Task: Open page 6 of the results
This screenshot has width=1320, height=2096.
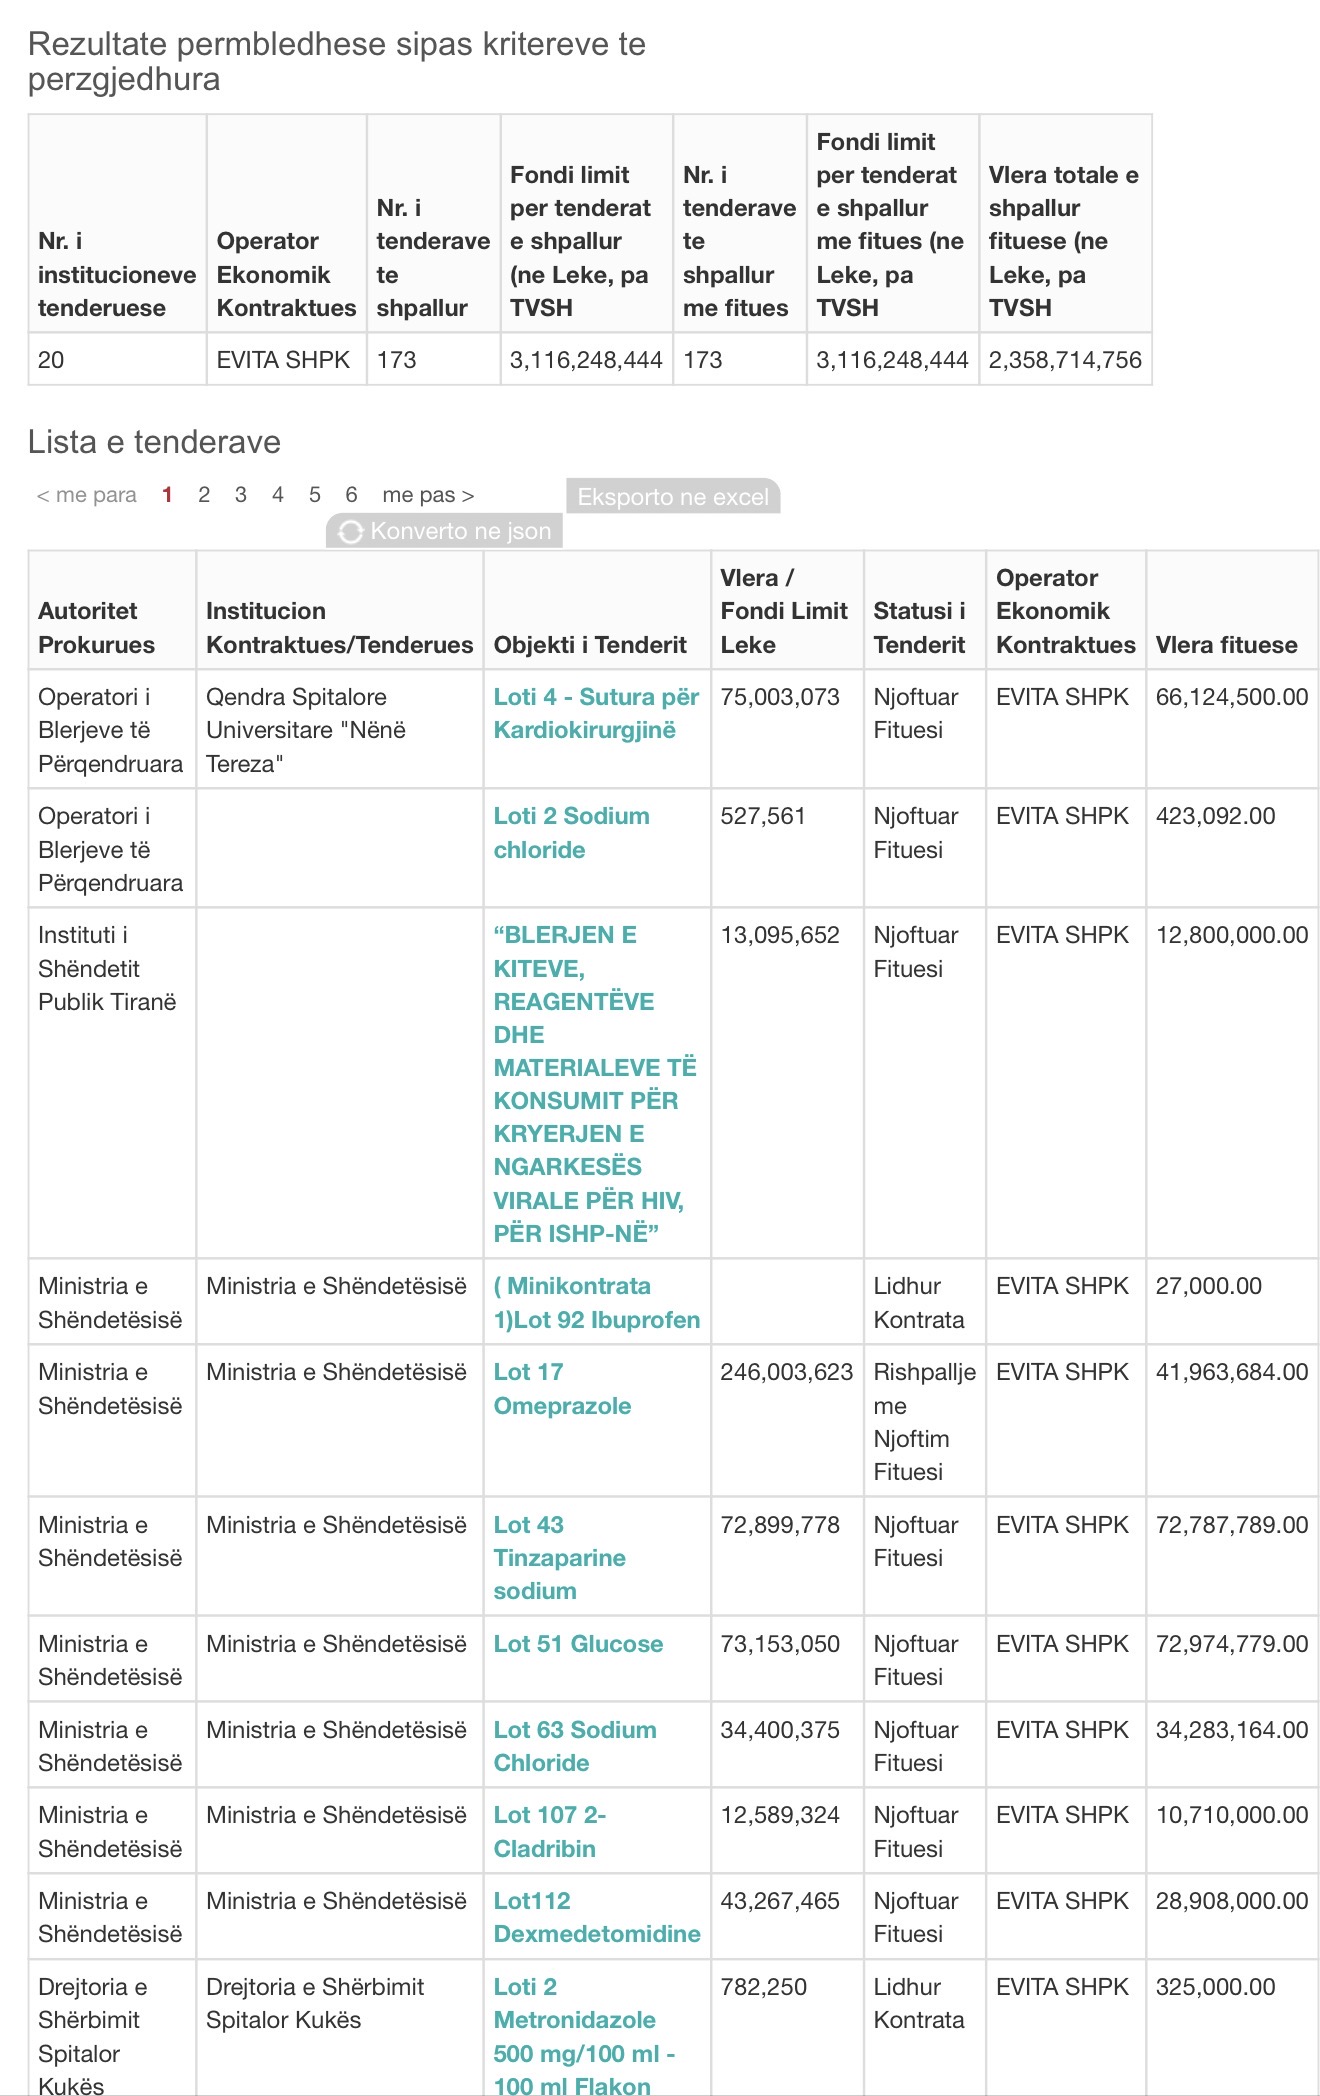Action: [x=351, y=495]
